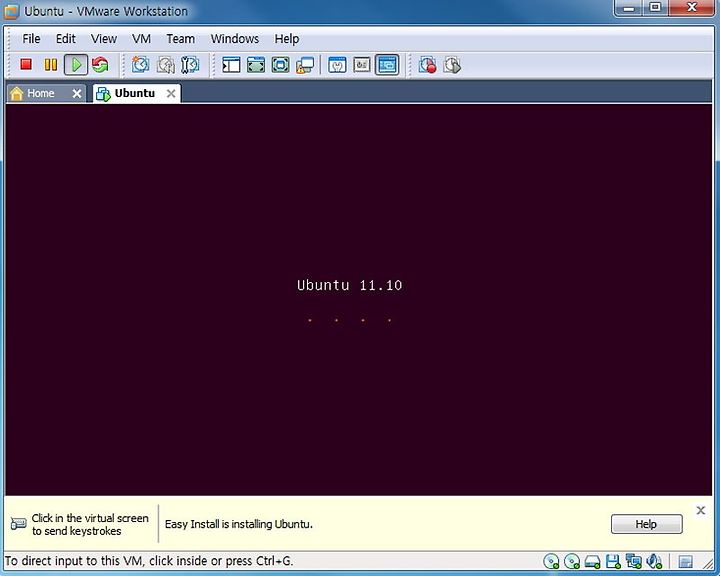The height and width of the screenshot is (576, 720).
Task: Click the Help button in Easy Install bar
Action: click(647, 524)
